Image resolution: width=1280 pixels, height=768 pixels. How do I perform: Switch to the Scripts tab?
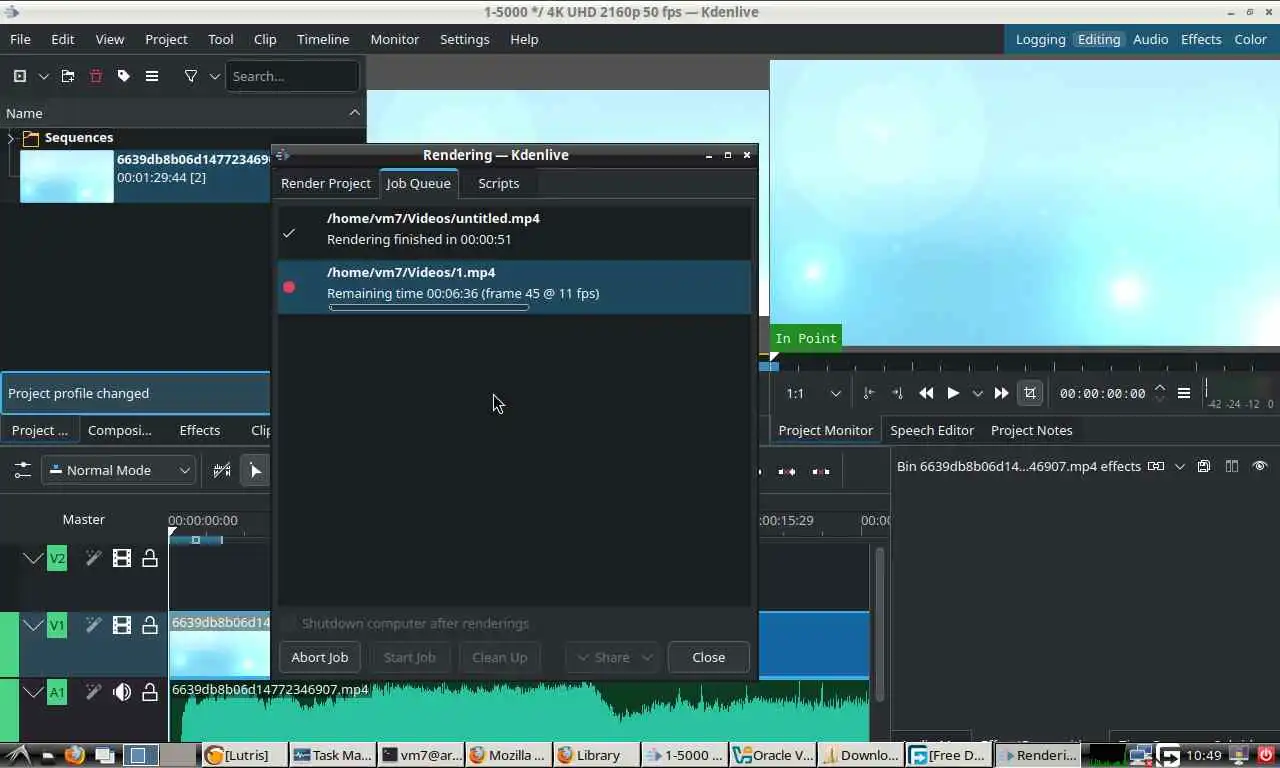pyautogui.click(x=498, y=183)
